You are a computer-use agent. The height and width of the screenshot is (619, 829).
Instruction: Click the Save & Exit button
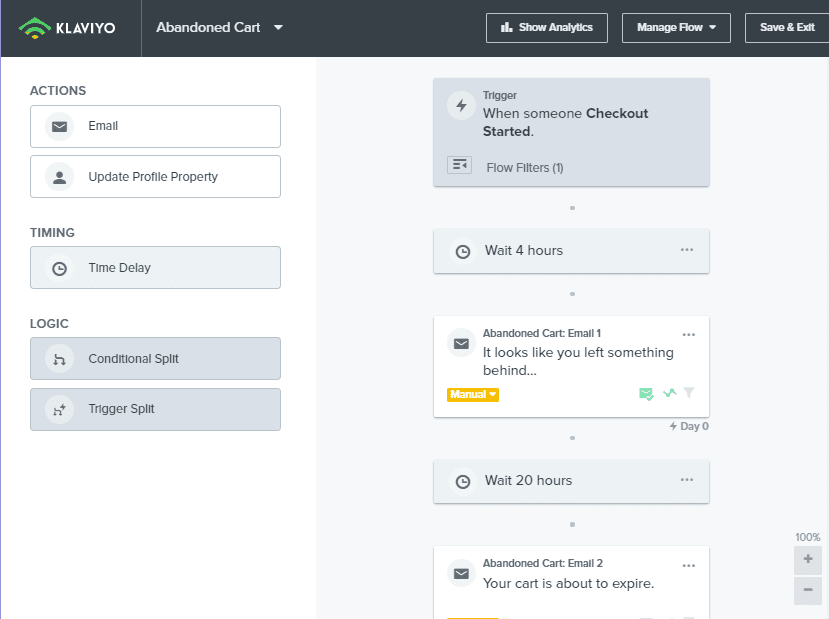786,28
